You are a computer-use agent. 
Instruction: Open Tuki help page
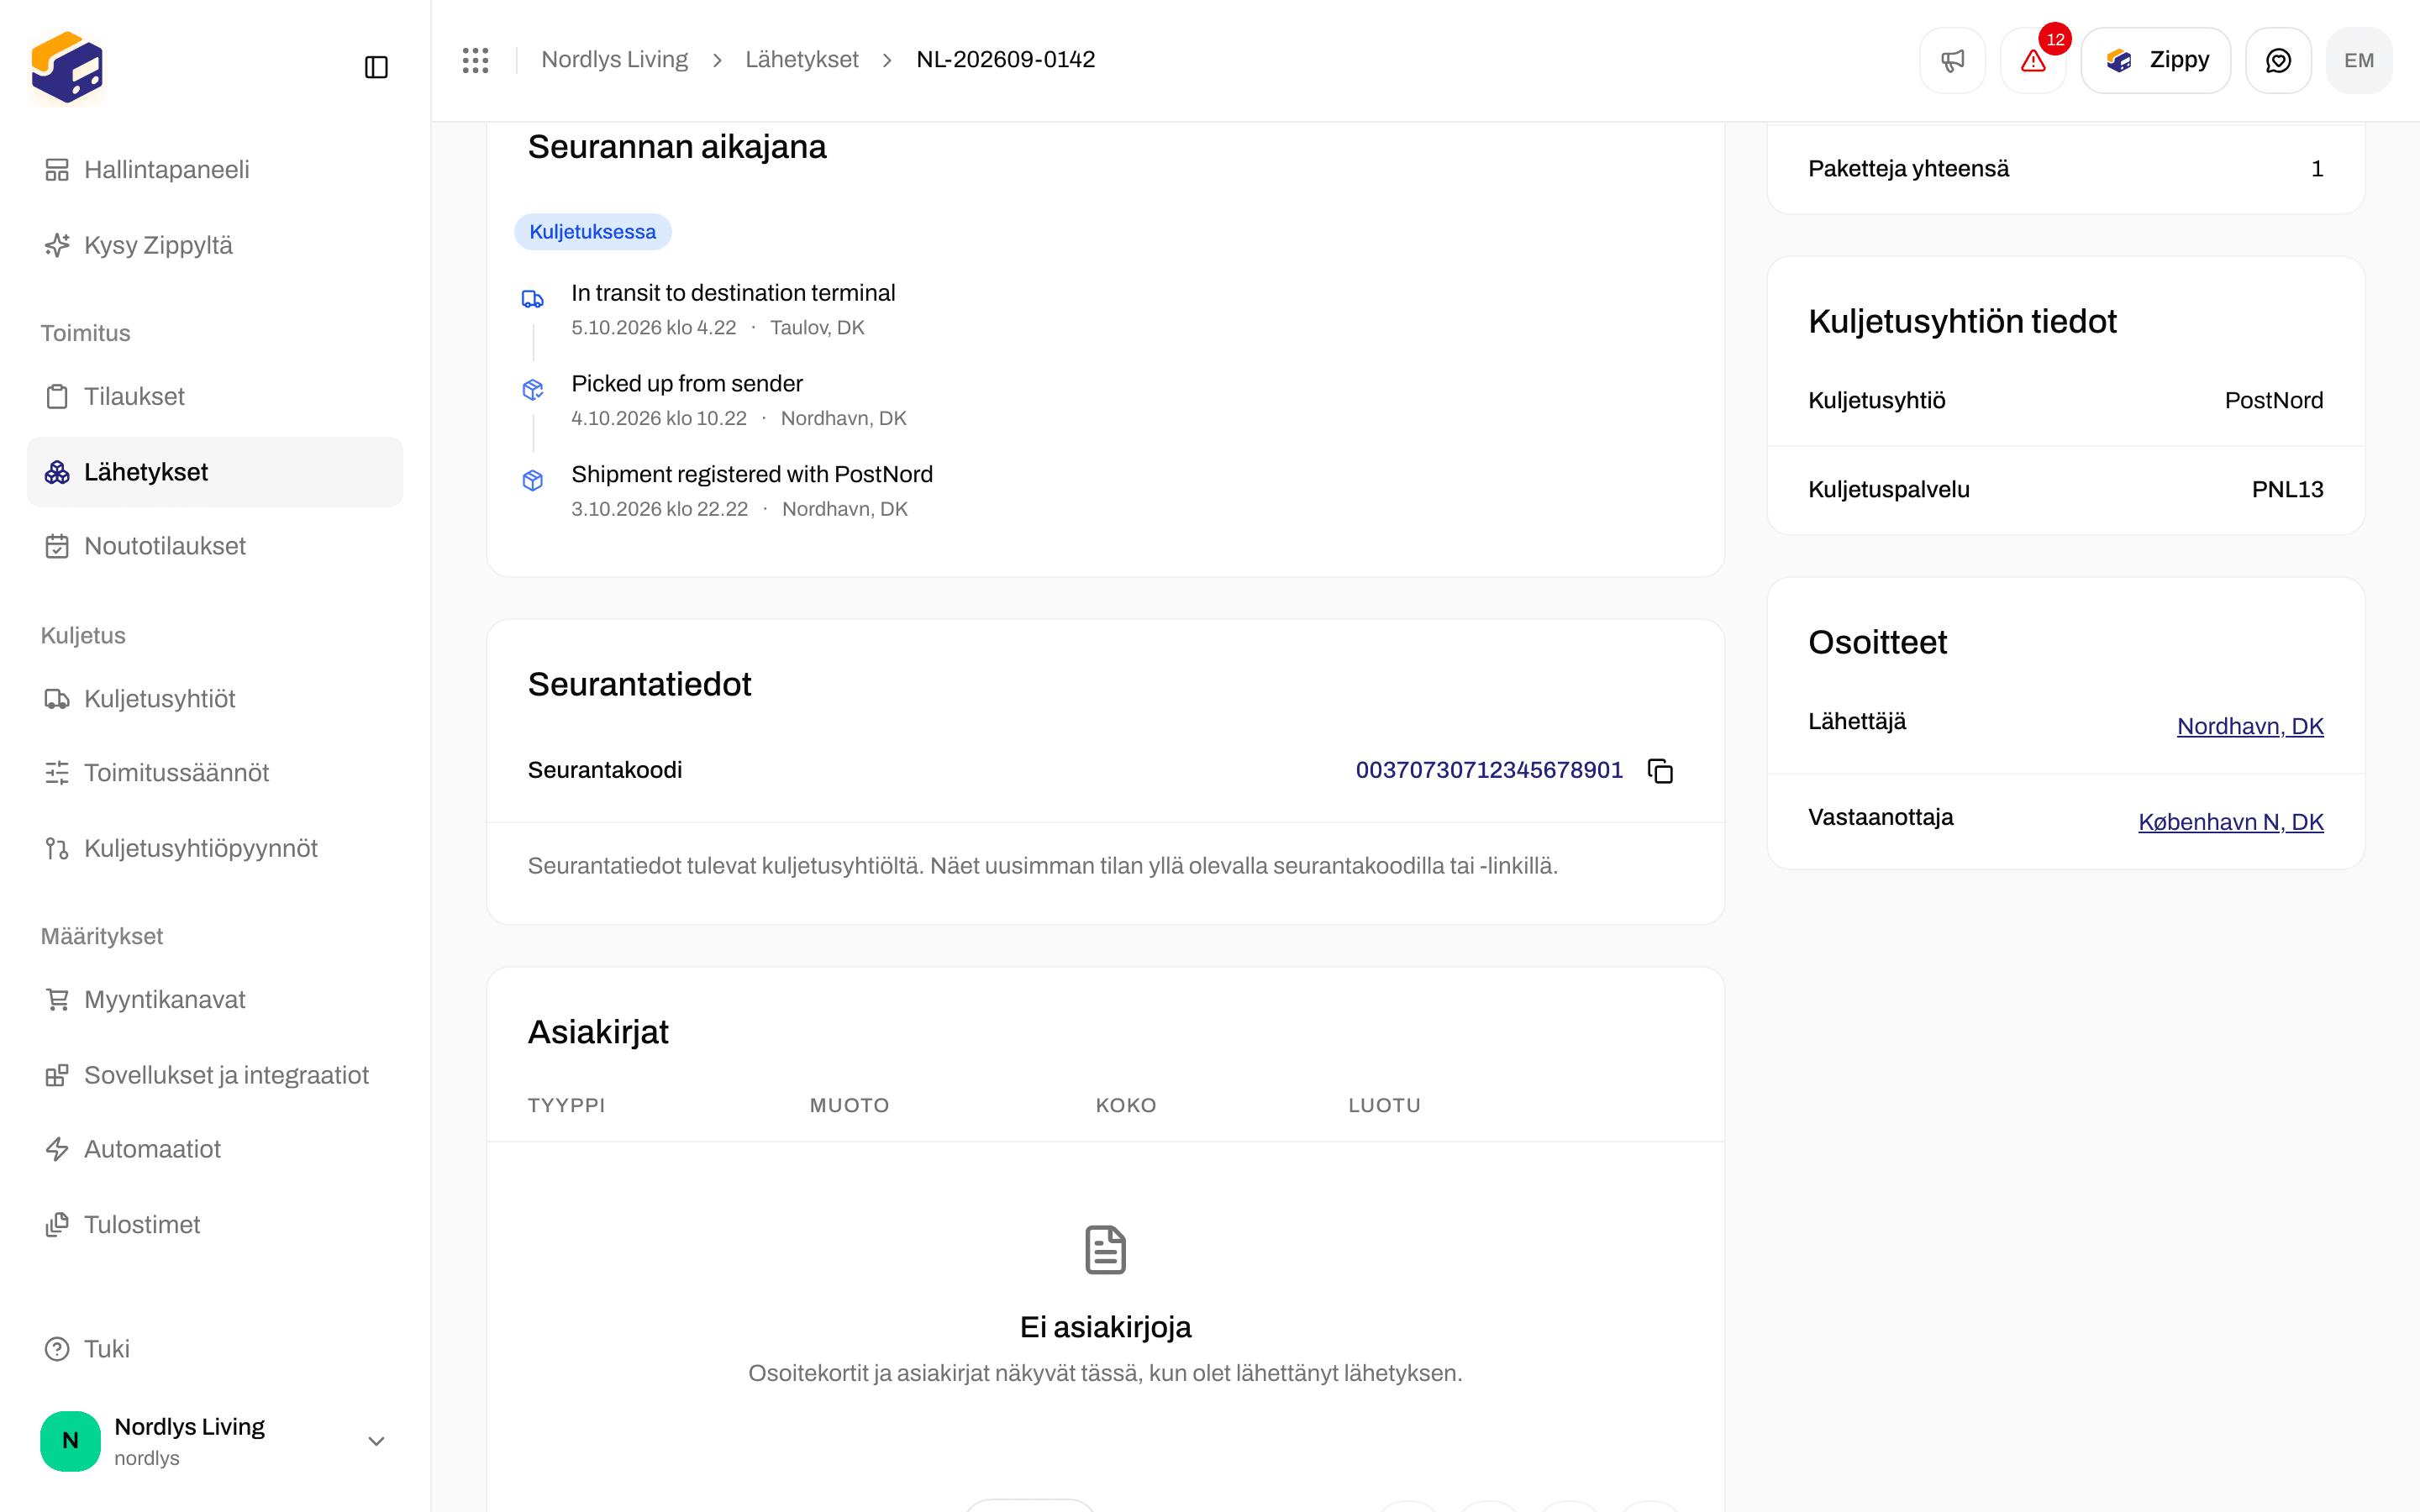pyautogui.click(x=215, y=1349)
